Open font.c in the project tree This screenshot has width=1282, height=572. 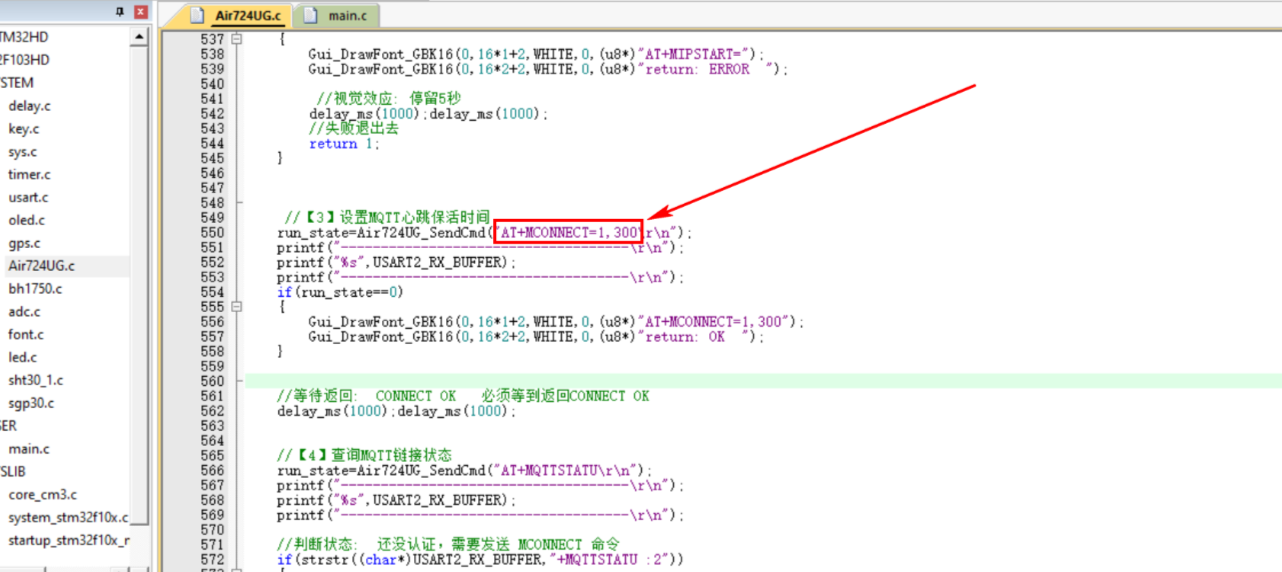coord(26,334)
